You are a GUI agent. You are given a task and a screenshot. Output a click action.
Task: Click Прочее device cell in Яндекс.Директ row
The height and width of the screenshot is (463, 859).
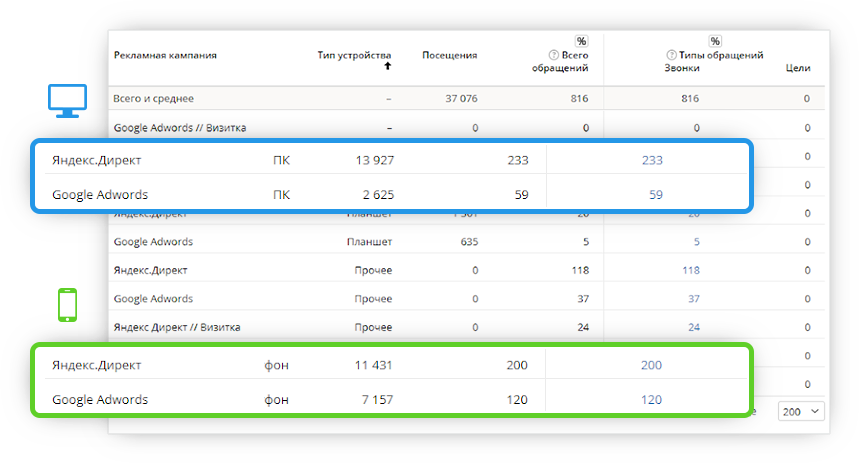point(373,270)
